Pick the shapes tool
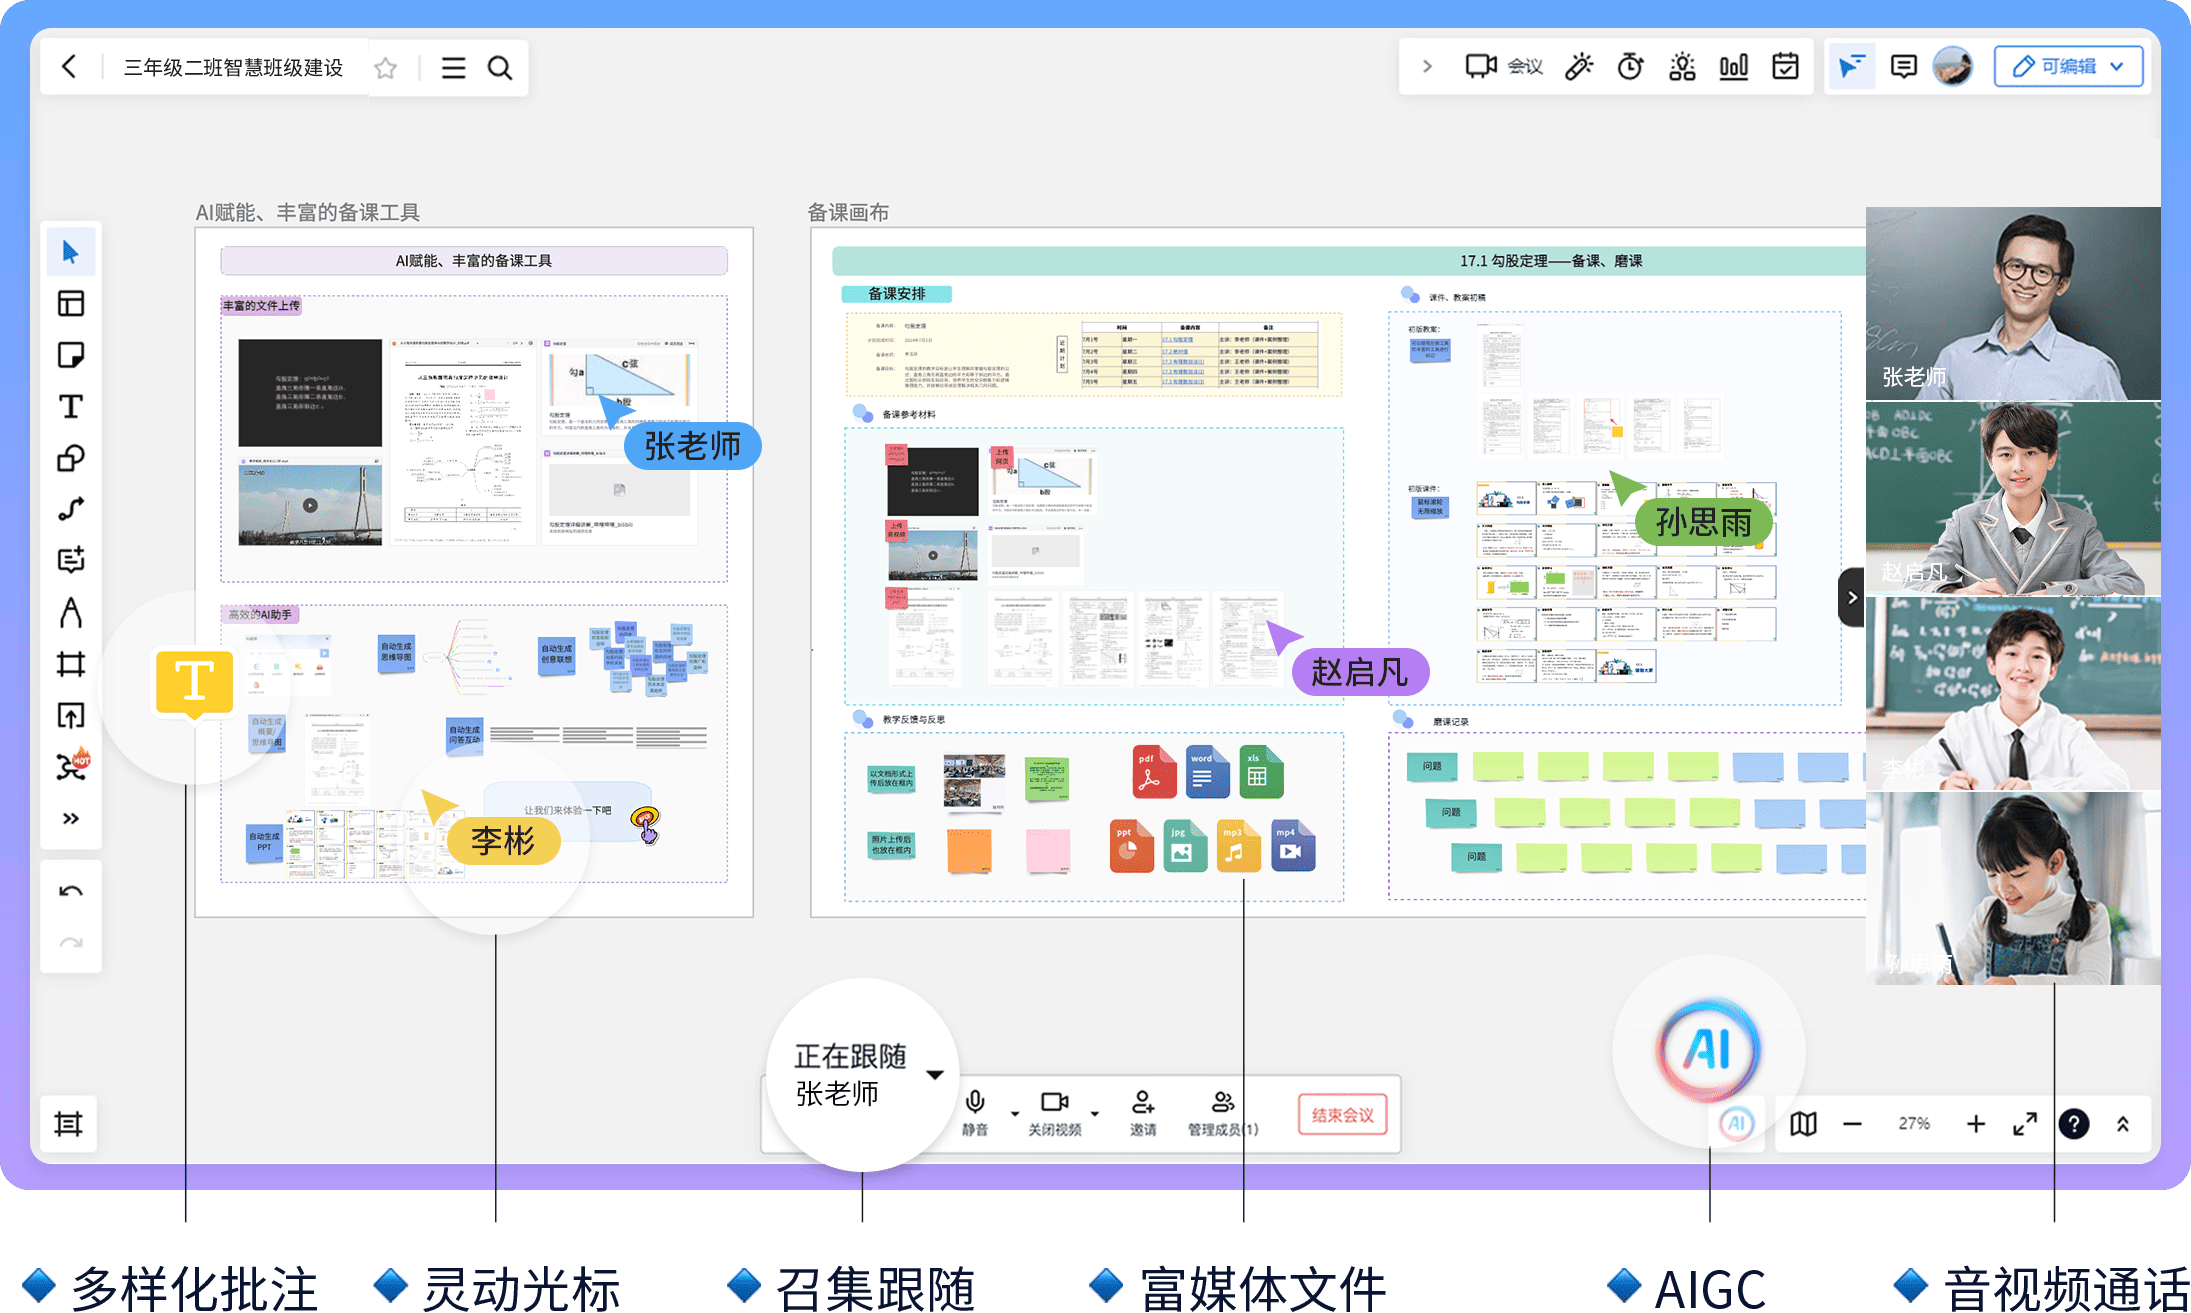 (x=70, y=458)
